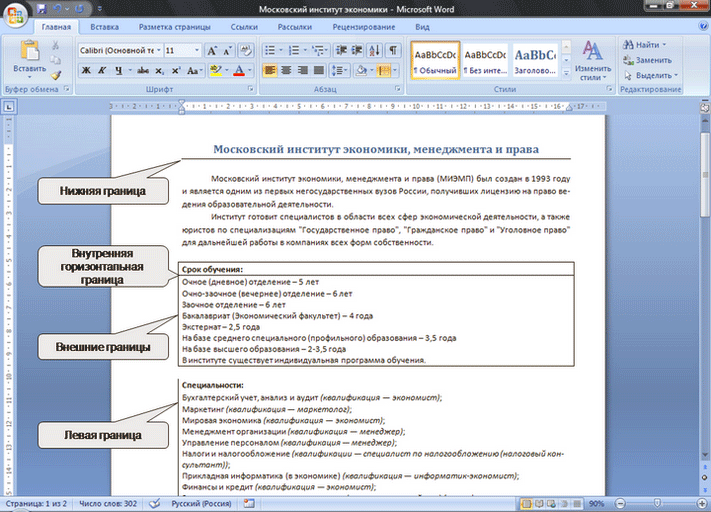The width and height of the screenshot is (711, 512).
Task: Open highlight color dropdown arrow
Action: (227, 70)
